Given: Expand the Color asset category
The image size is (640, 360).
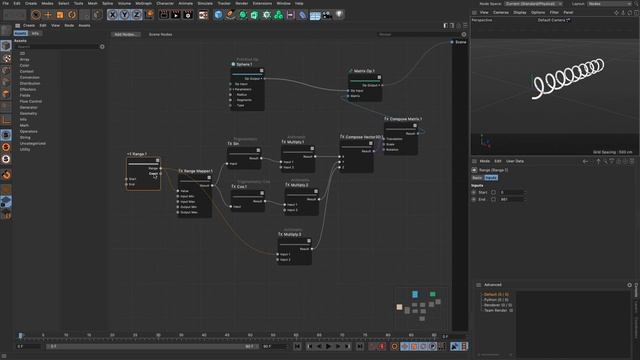Looking at the screenshot, I should [24, 65].
